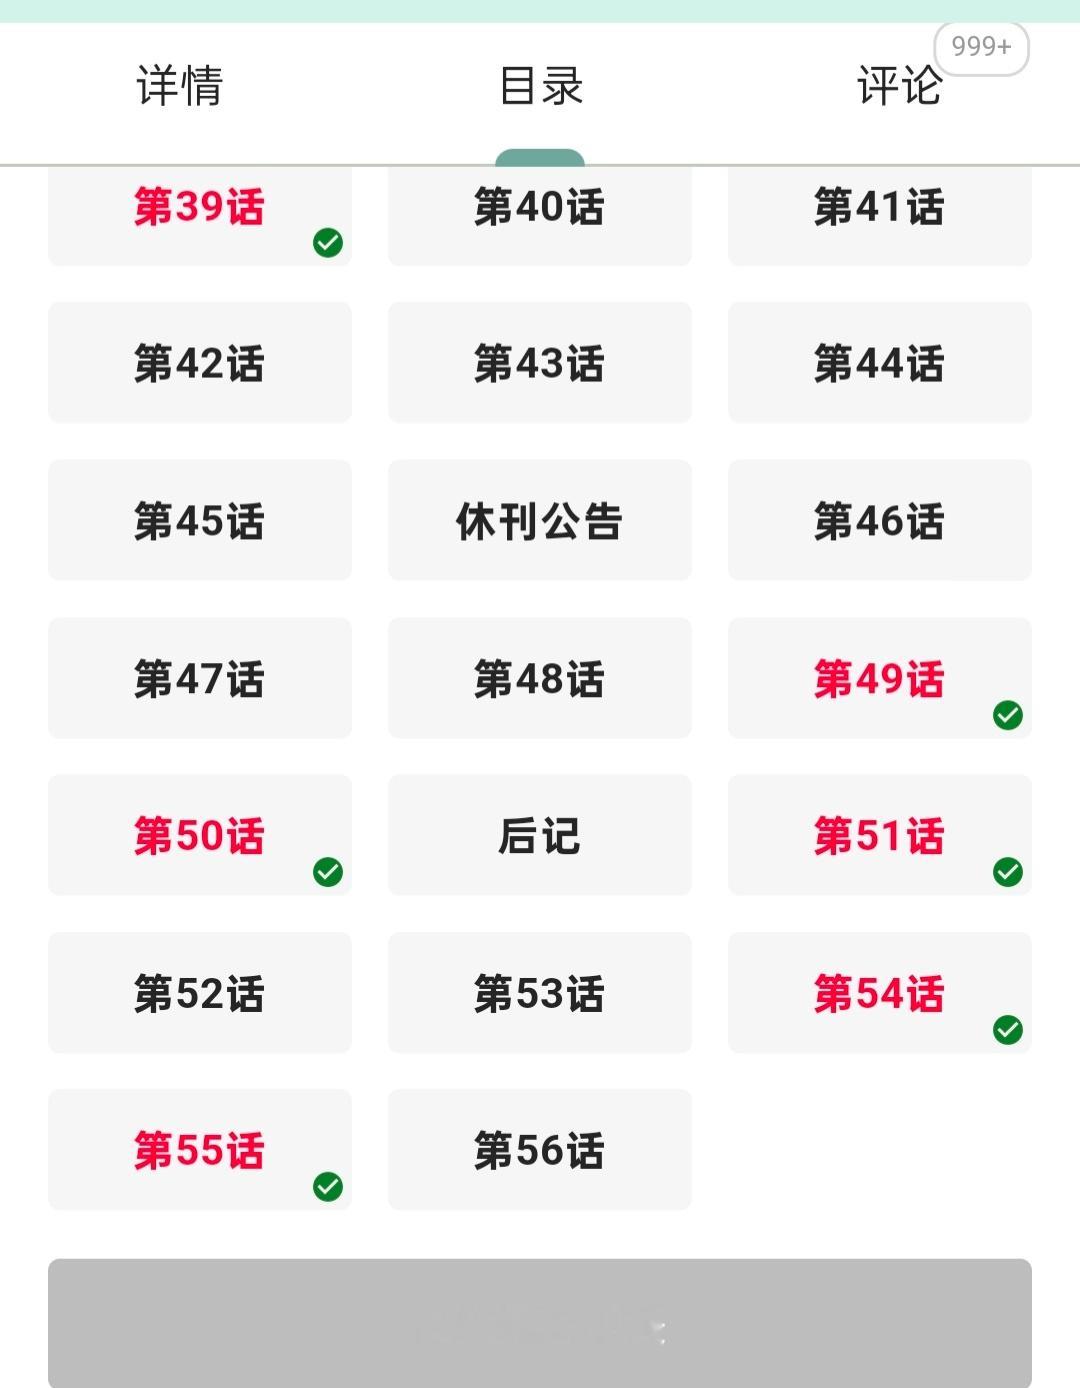1080x1388 pixels.
Task: Open chapter 第46话
Action: [880, 521]
